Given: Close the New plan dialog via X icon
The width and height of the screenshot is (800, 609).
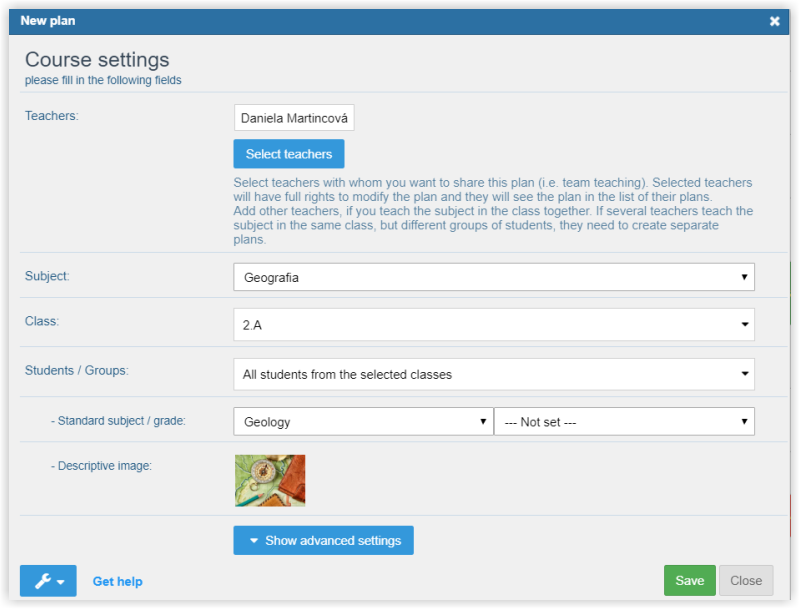Looking at the screenshot, I should [x=774, y=21].
